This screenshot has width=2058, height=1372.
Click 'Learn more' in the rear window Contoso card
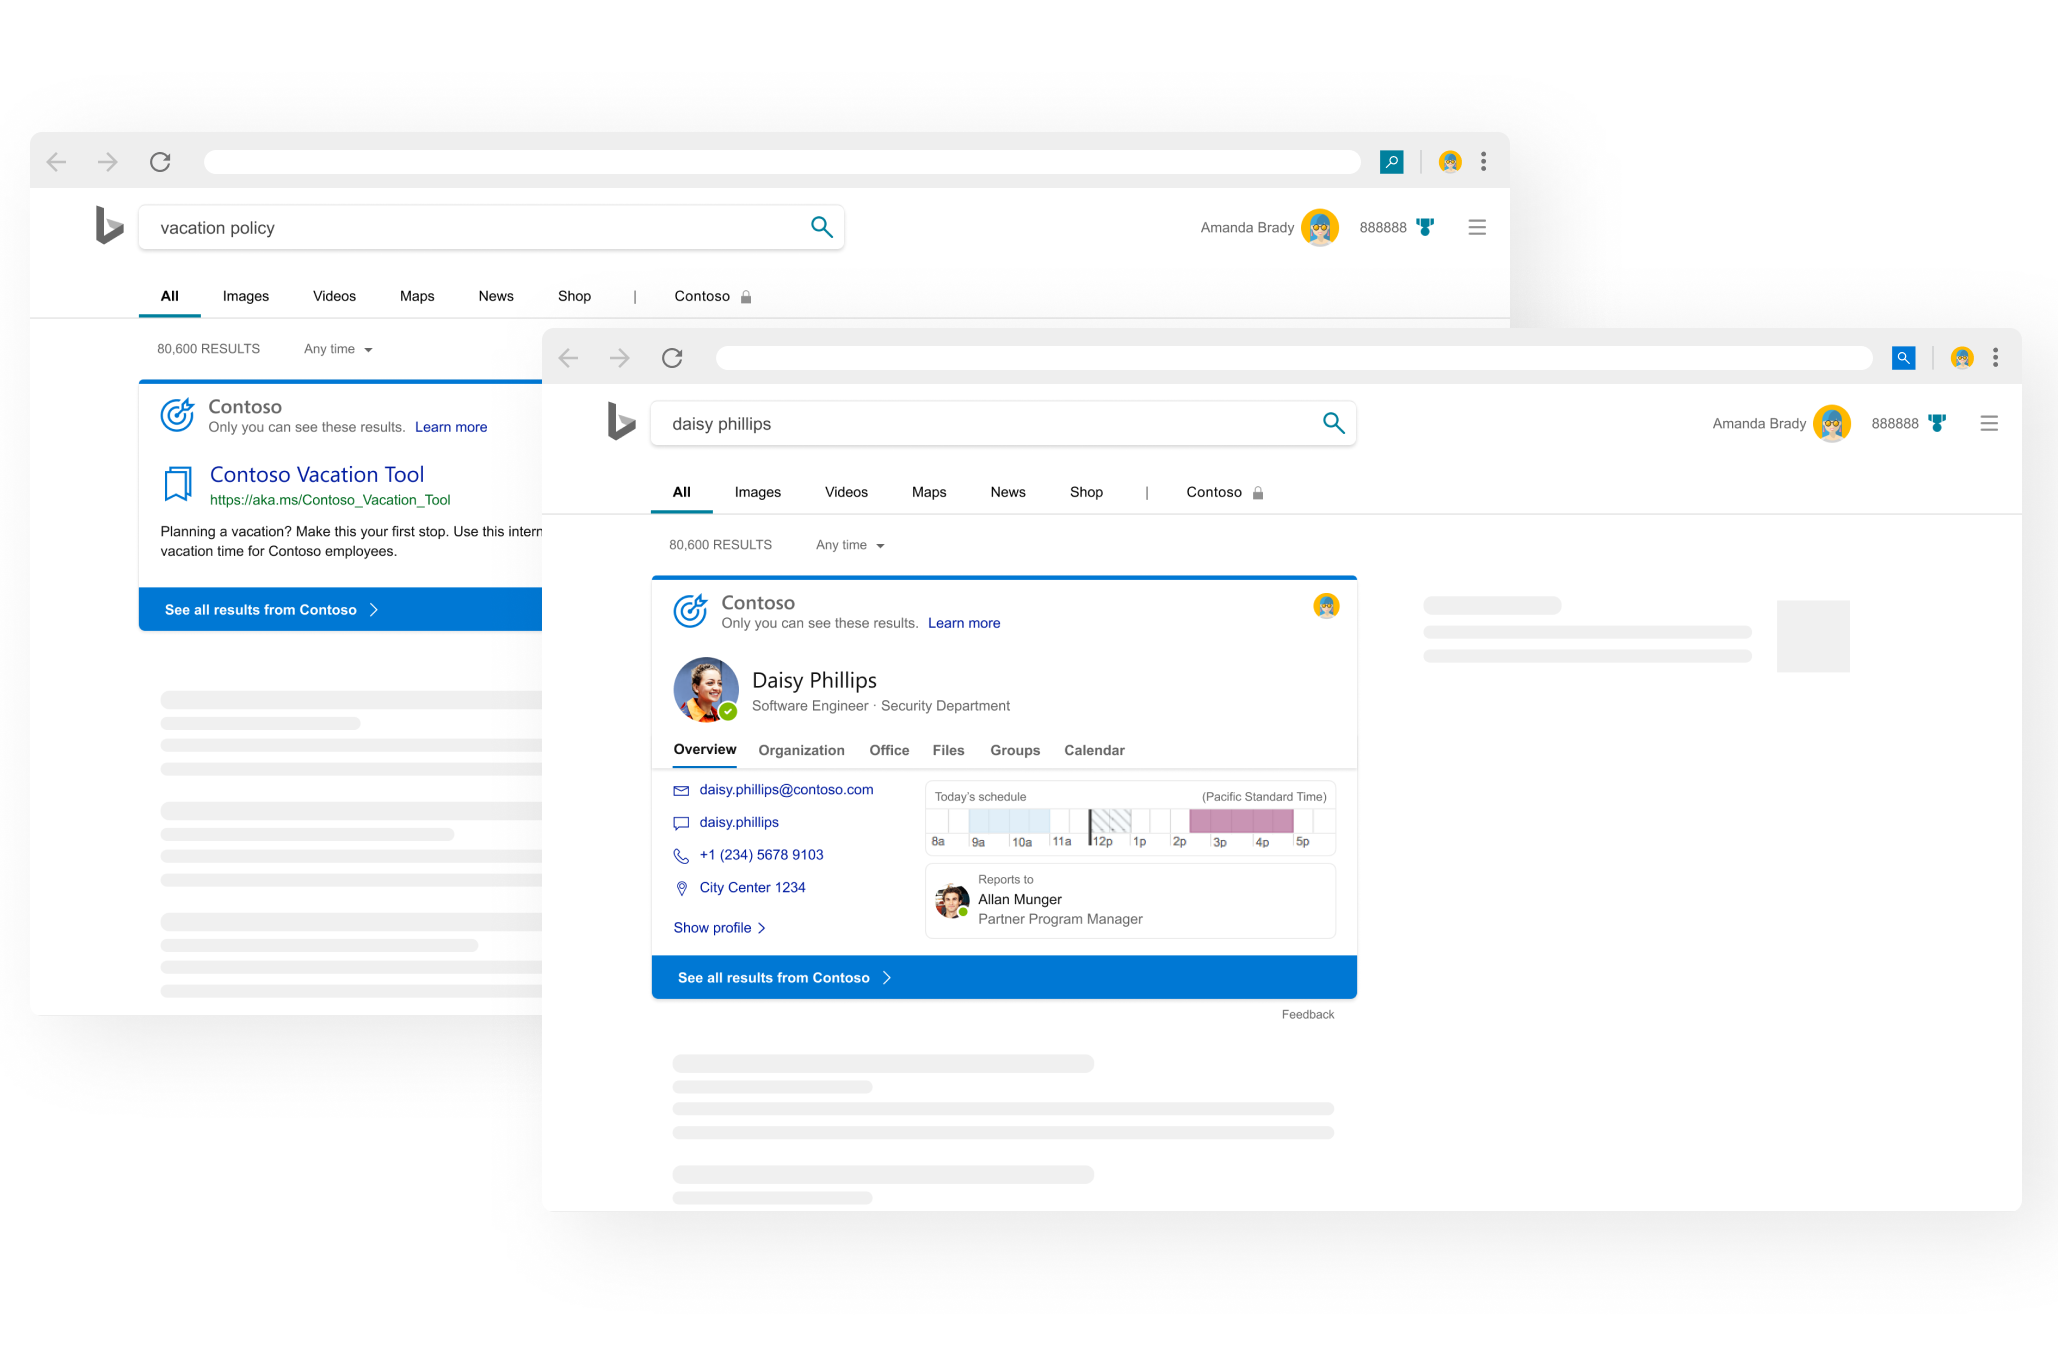pos(451,427)
